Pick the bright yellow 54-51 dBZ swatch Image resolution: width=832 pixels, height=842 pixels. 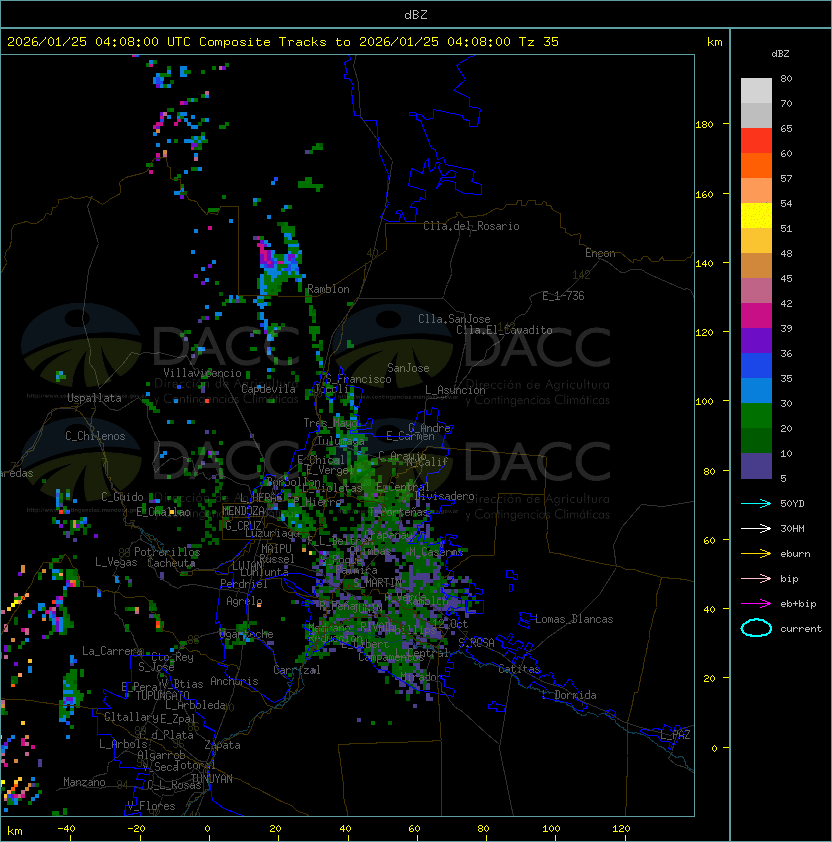click(x=756, y=216)
